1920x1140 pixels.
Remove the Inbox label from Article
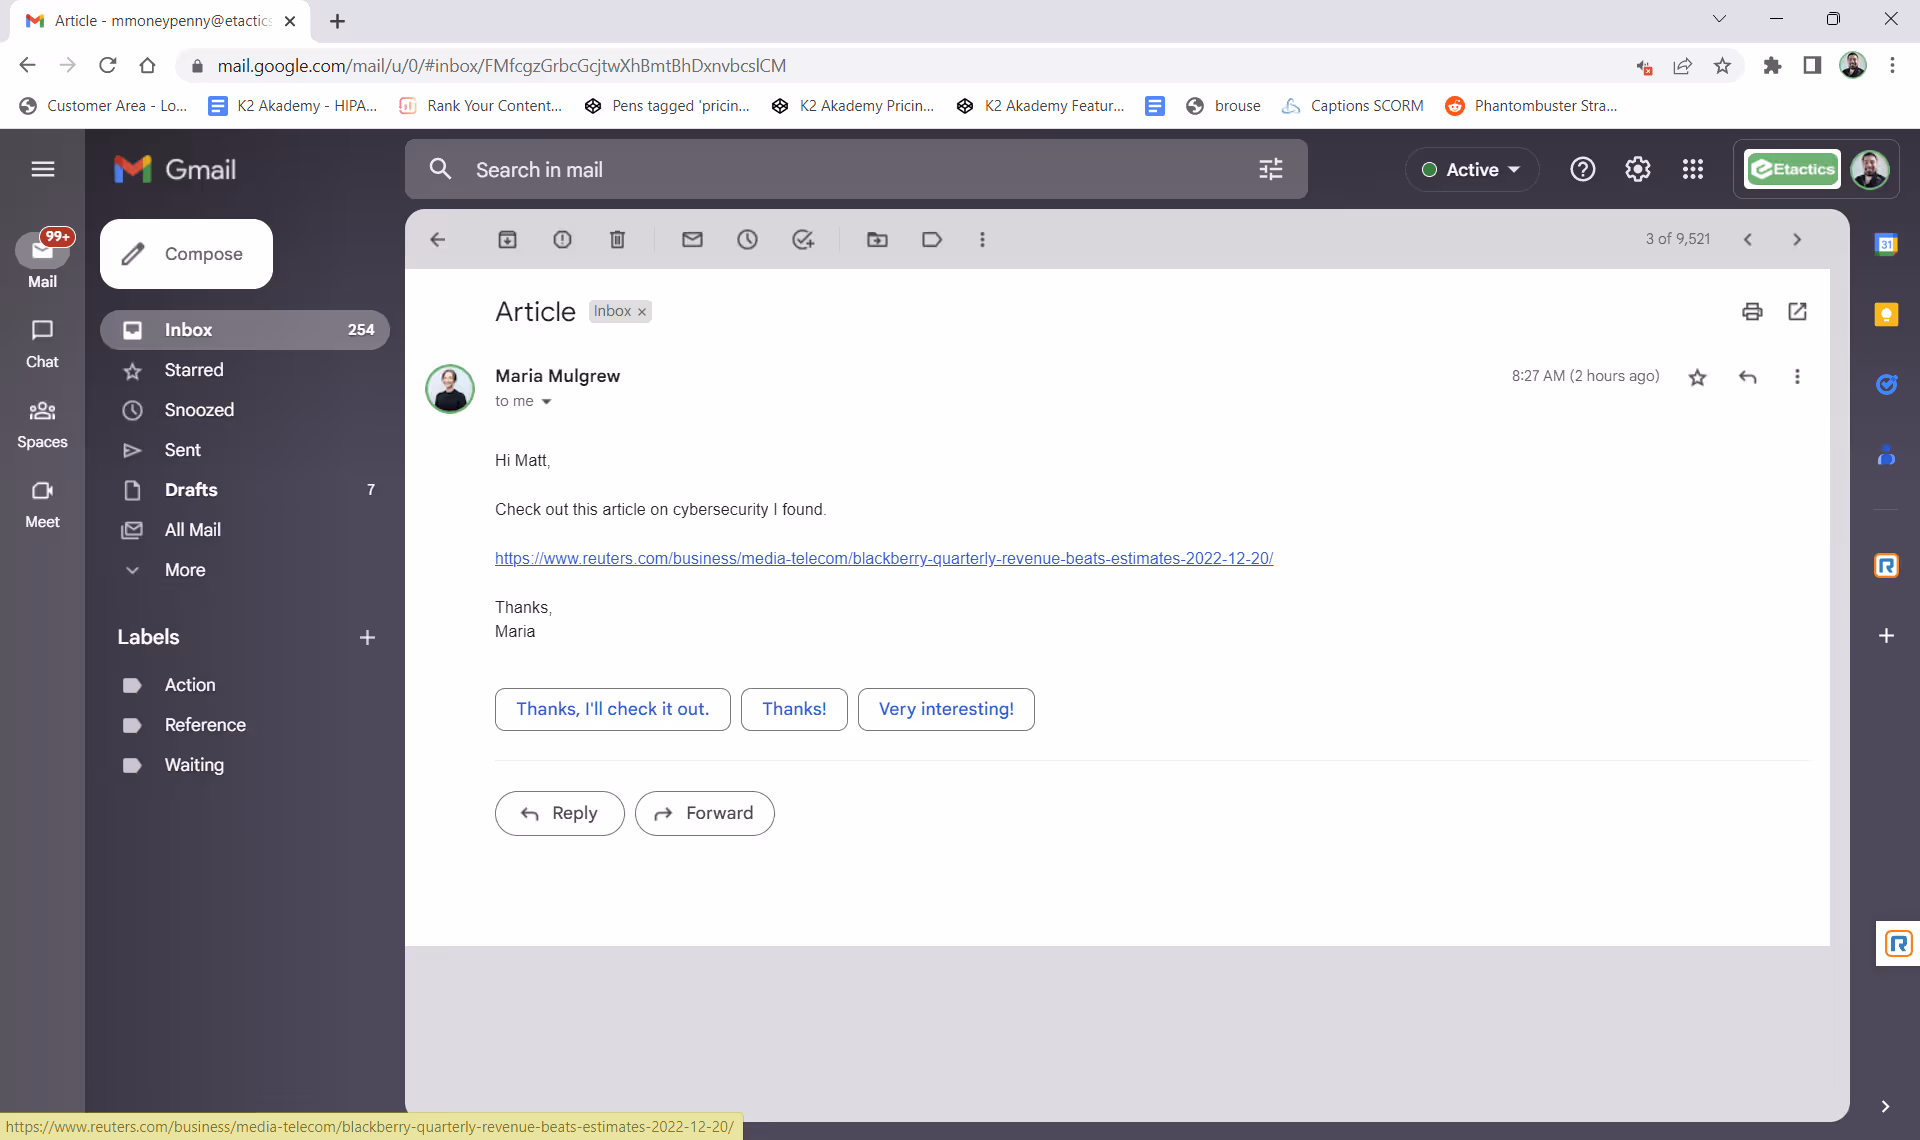point(642,312)
